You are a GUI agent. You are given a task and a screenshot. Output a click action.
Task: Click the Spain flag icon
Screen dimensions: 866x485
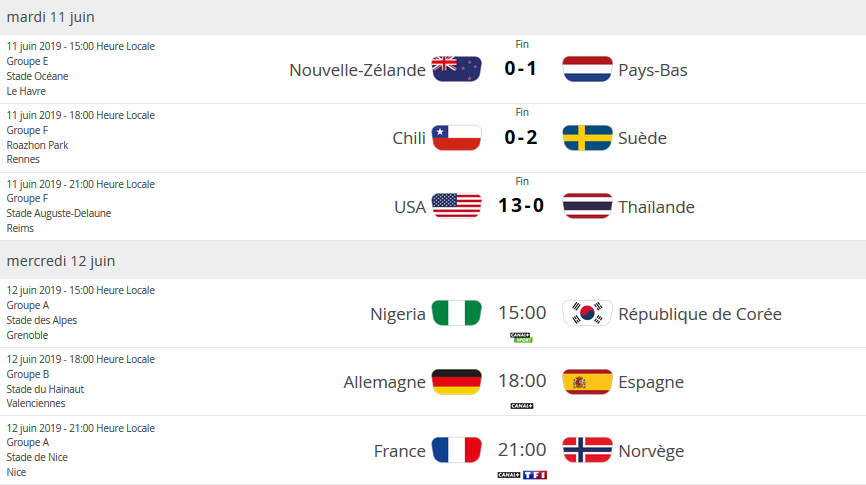[587, 382]
